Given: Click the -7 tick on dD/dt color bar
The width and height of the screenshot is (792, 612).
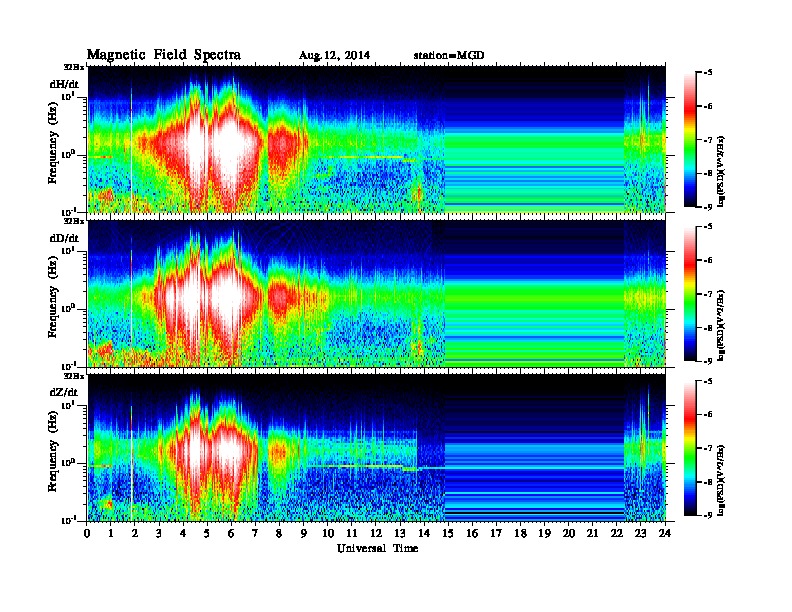Looking at the screenshot, I should tap(708, 294).
